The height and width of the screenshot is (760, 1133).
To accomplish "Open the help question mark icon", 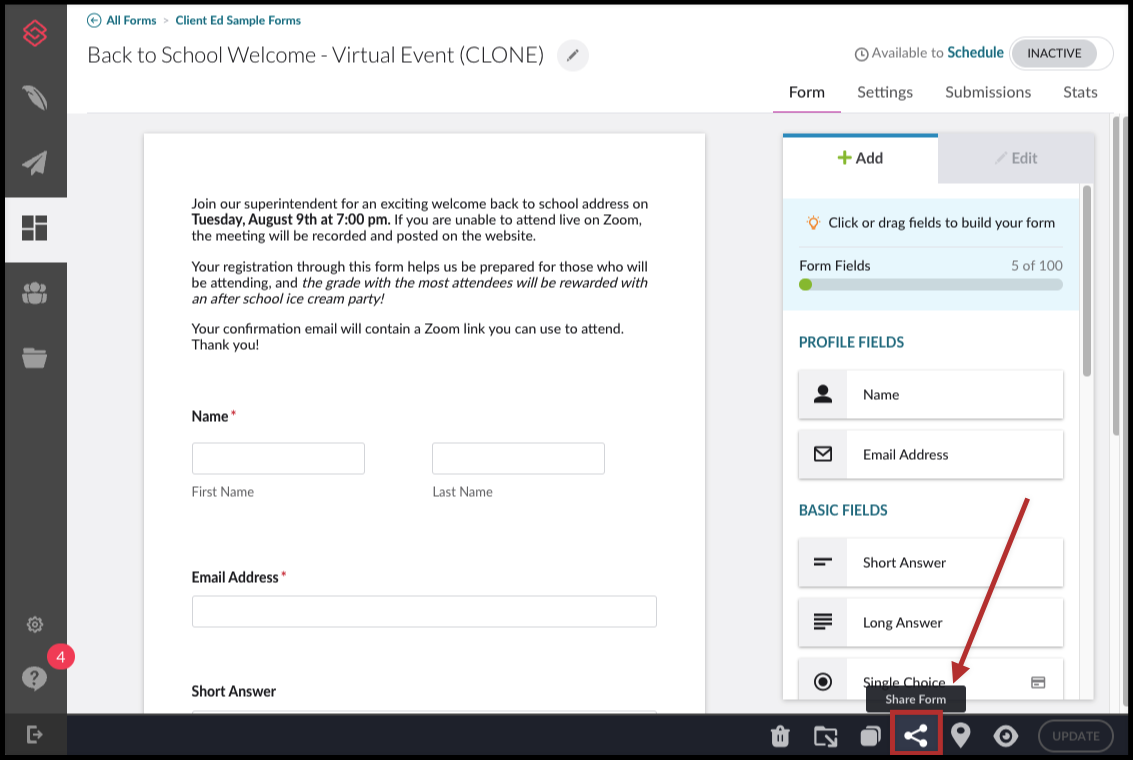I will coord(35,678).
